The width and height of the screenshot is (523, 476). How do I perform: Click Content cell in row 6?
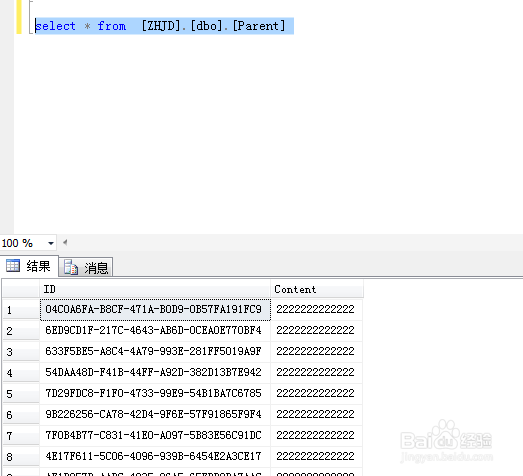pyautogui.click(x=317, y=415)
